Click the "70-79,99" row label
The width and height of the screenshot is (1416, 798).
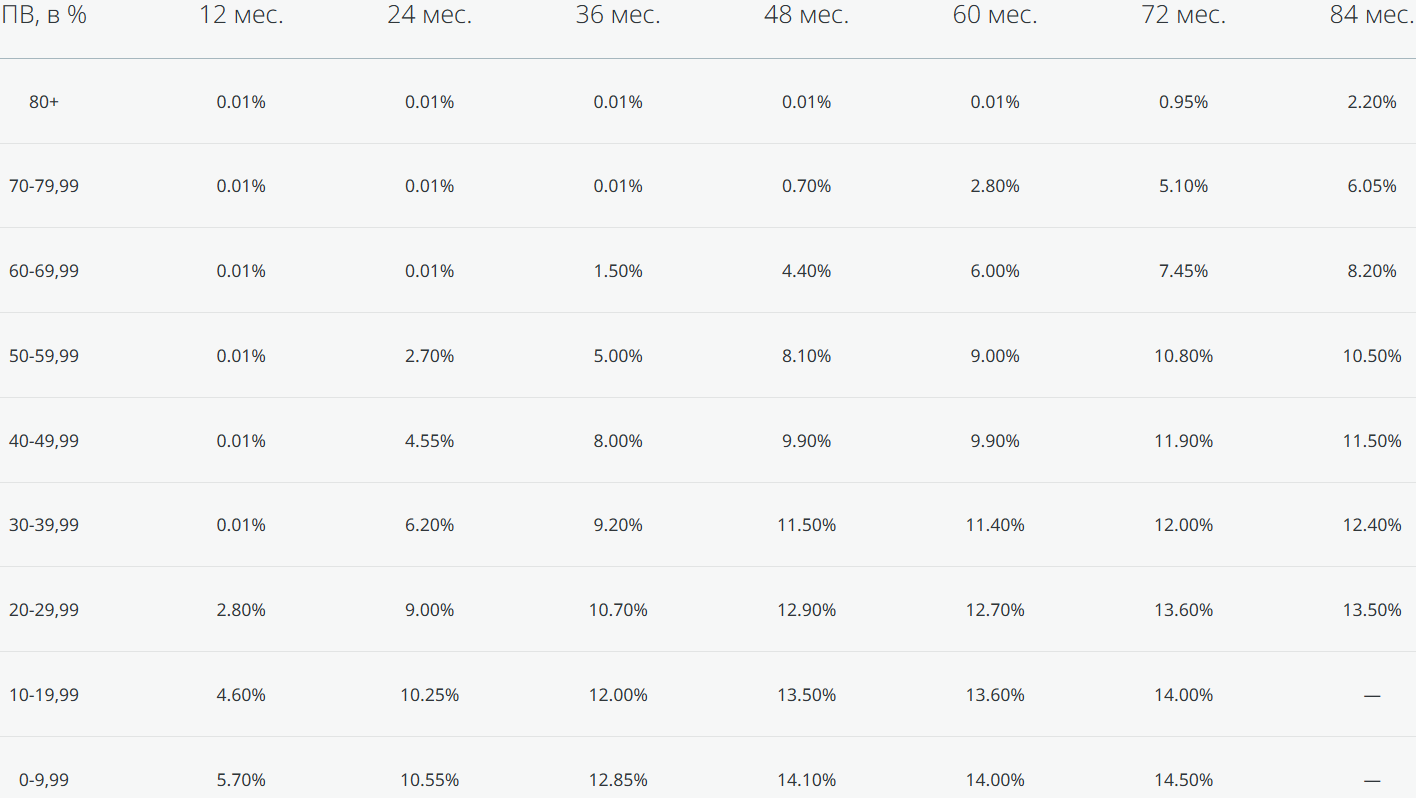(x=44, y=186)
